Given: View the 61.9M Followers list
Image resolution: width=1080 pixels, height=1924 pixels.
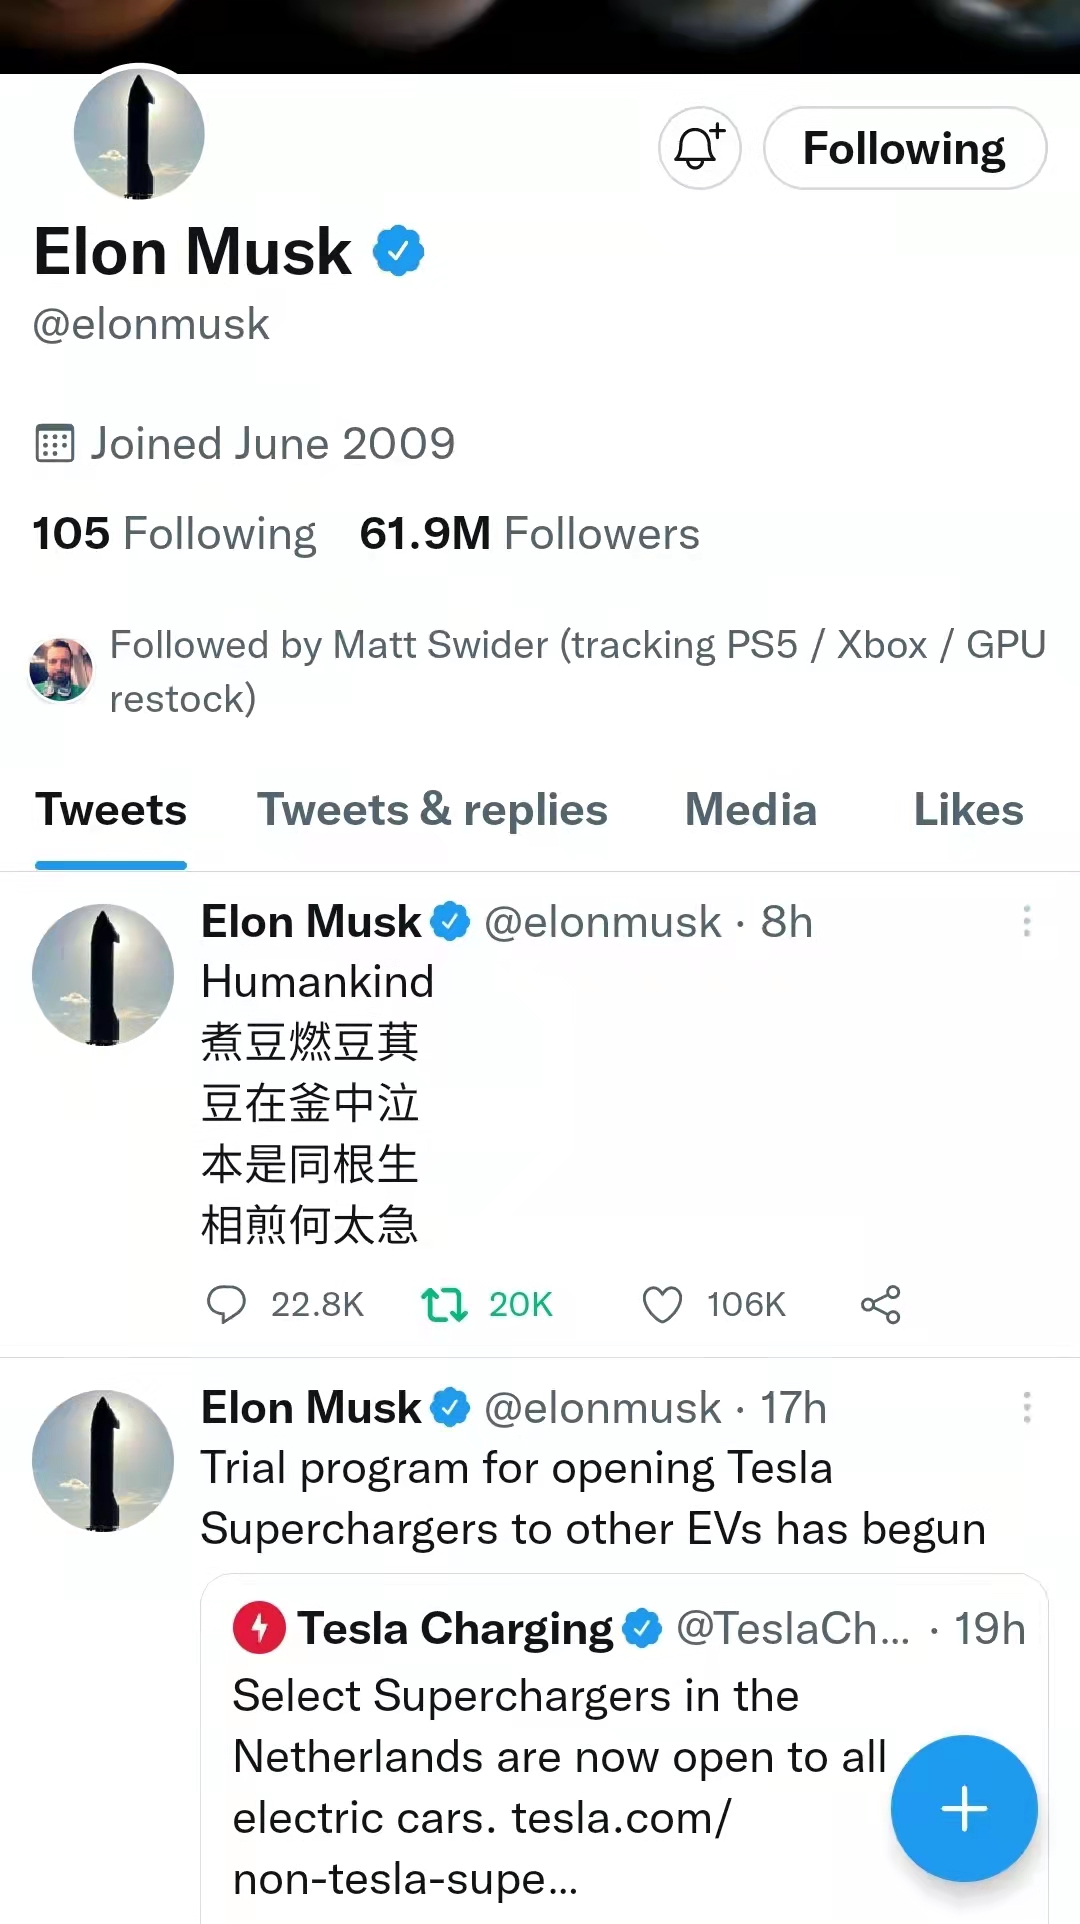Looking at the screenshot, I should 529,534.
